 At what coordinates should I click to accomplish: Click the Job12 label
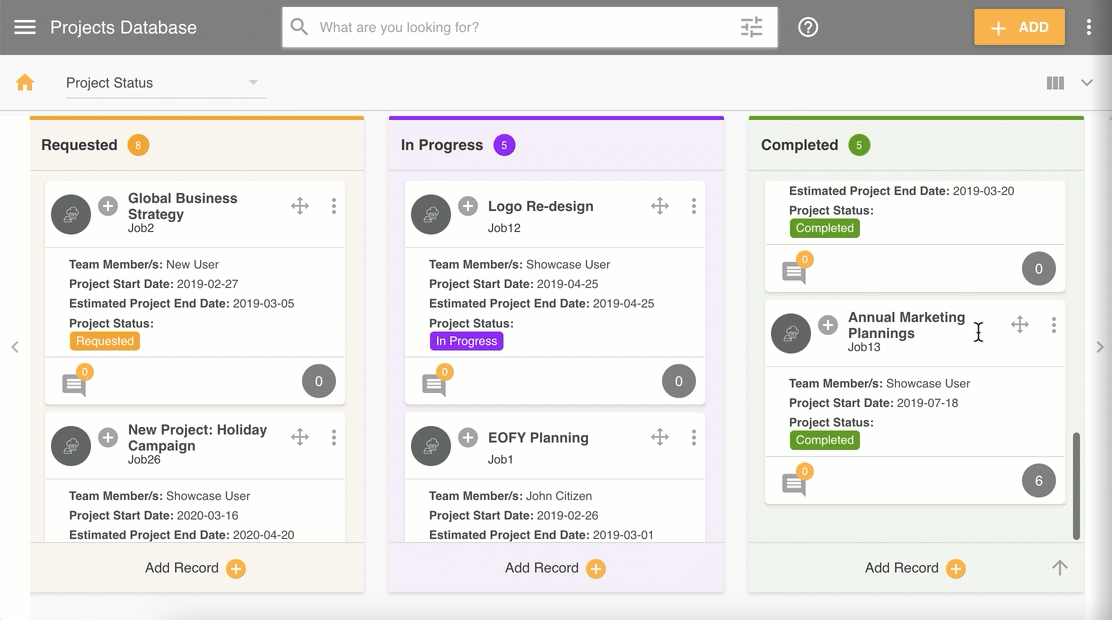pyautogui.click(x=504, y=228)
